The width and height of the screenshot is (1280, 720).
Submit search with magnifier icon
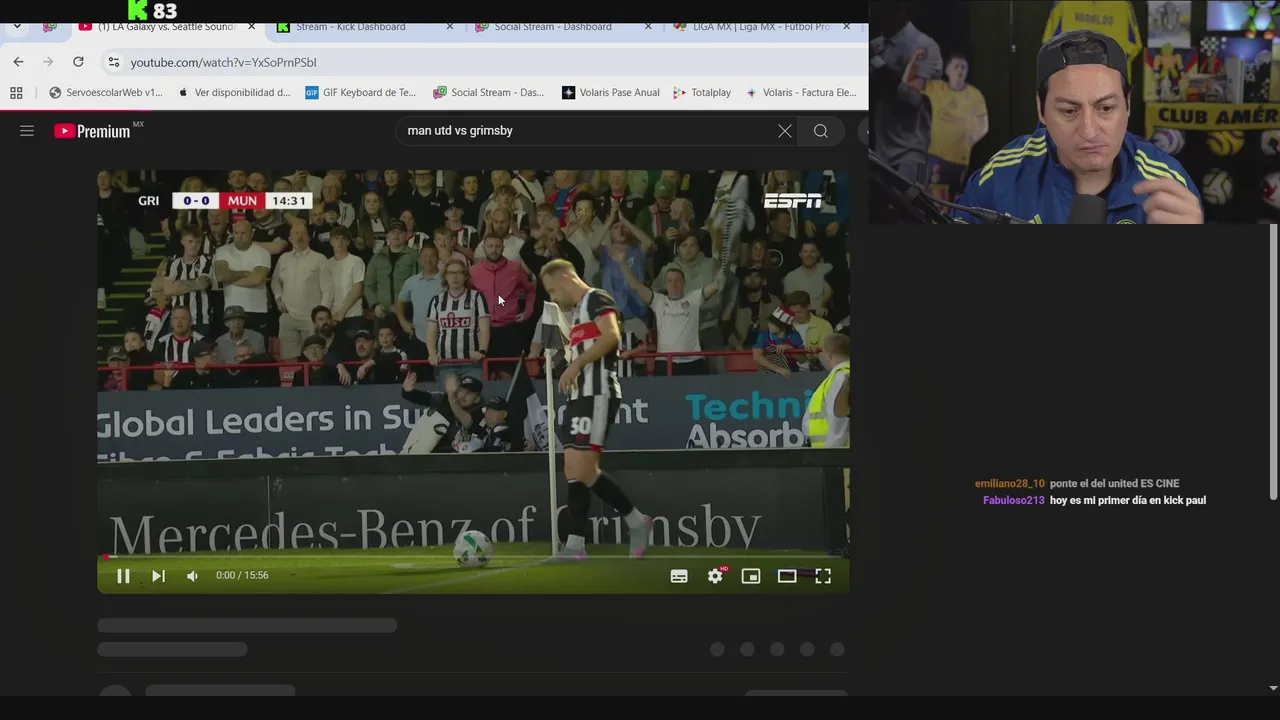point(821,131)
